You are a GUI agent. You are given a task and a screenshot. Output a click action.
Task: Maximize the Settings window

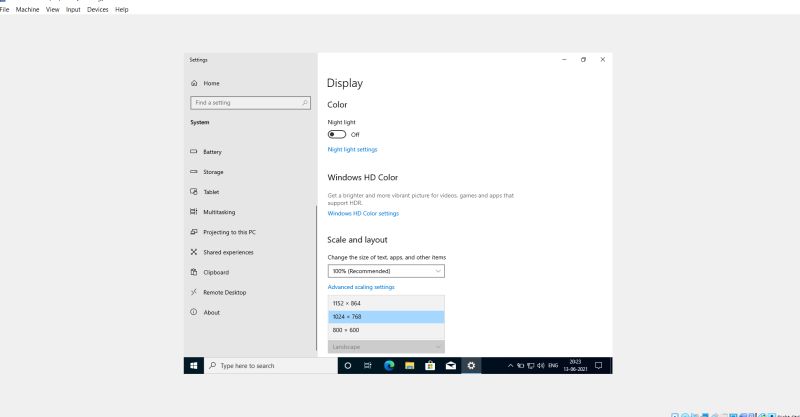point(583,60)
